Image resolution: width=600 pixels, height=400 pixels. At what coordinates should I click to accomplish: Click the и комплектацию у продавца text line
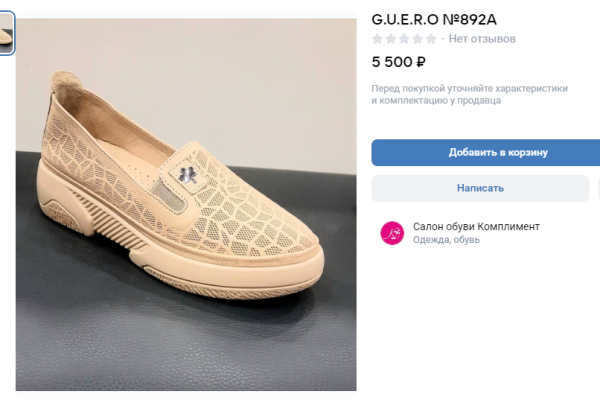[x=436, y=101]
